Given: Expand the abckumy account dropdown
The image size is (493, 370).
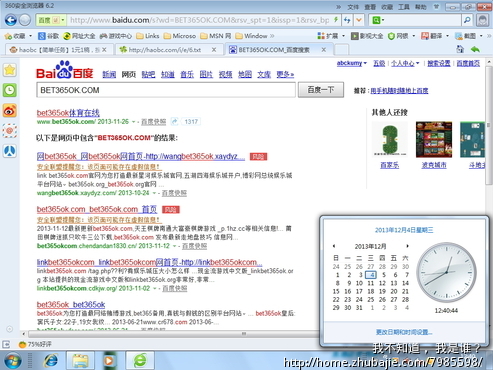Looking at the screenshot, I should click(x=365, y=63).
